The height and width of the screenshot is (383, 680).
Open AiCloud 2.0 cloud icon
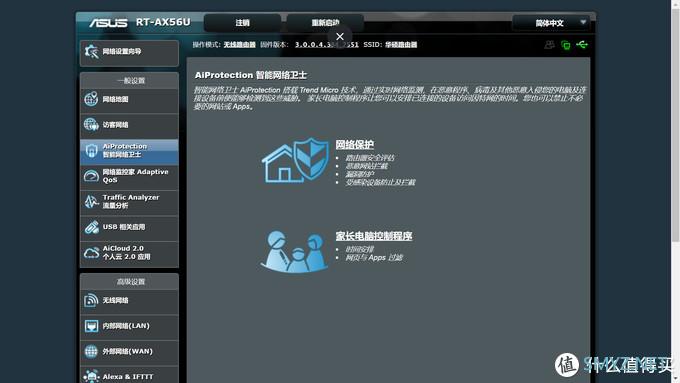91,252
